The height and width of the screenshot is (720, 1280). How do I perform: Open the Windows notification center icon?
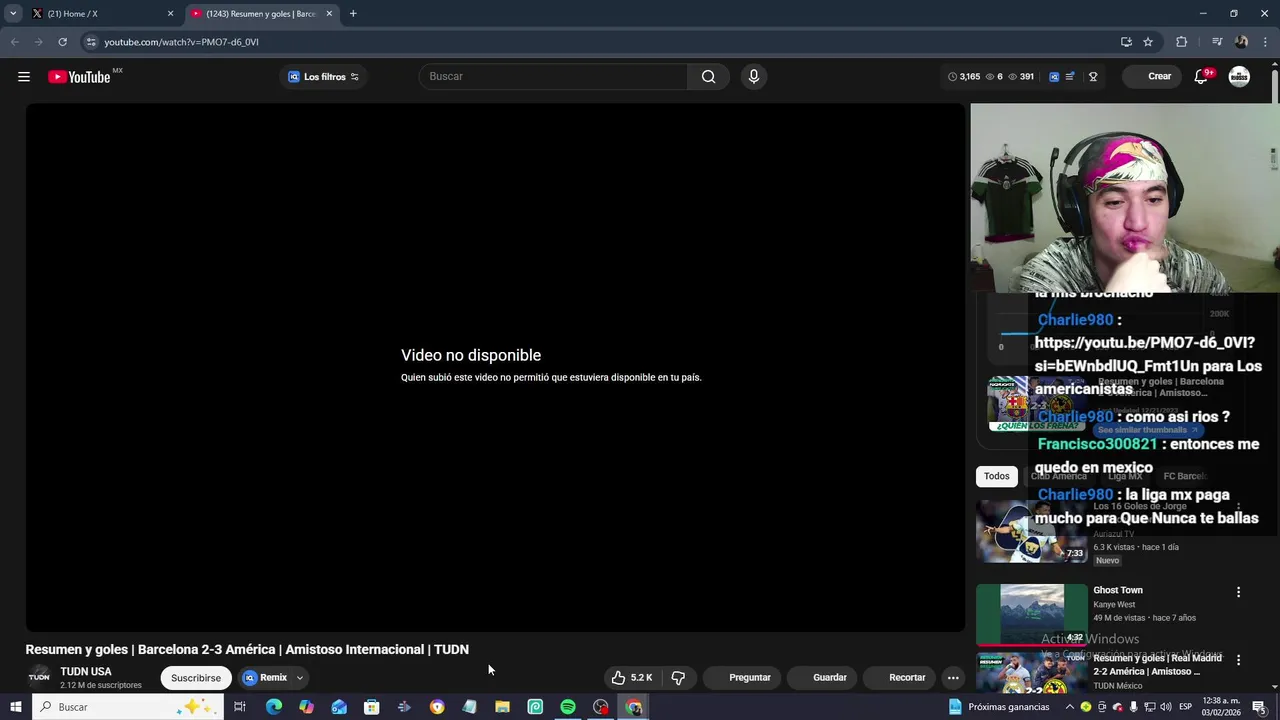(1259, 707)
